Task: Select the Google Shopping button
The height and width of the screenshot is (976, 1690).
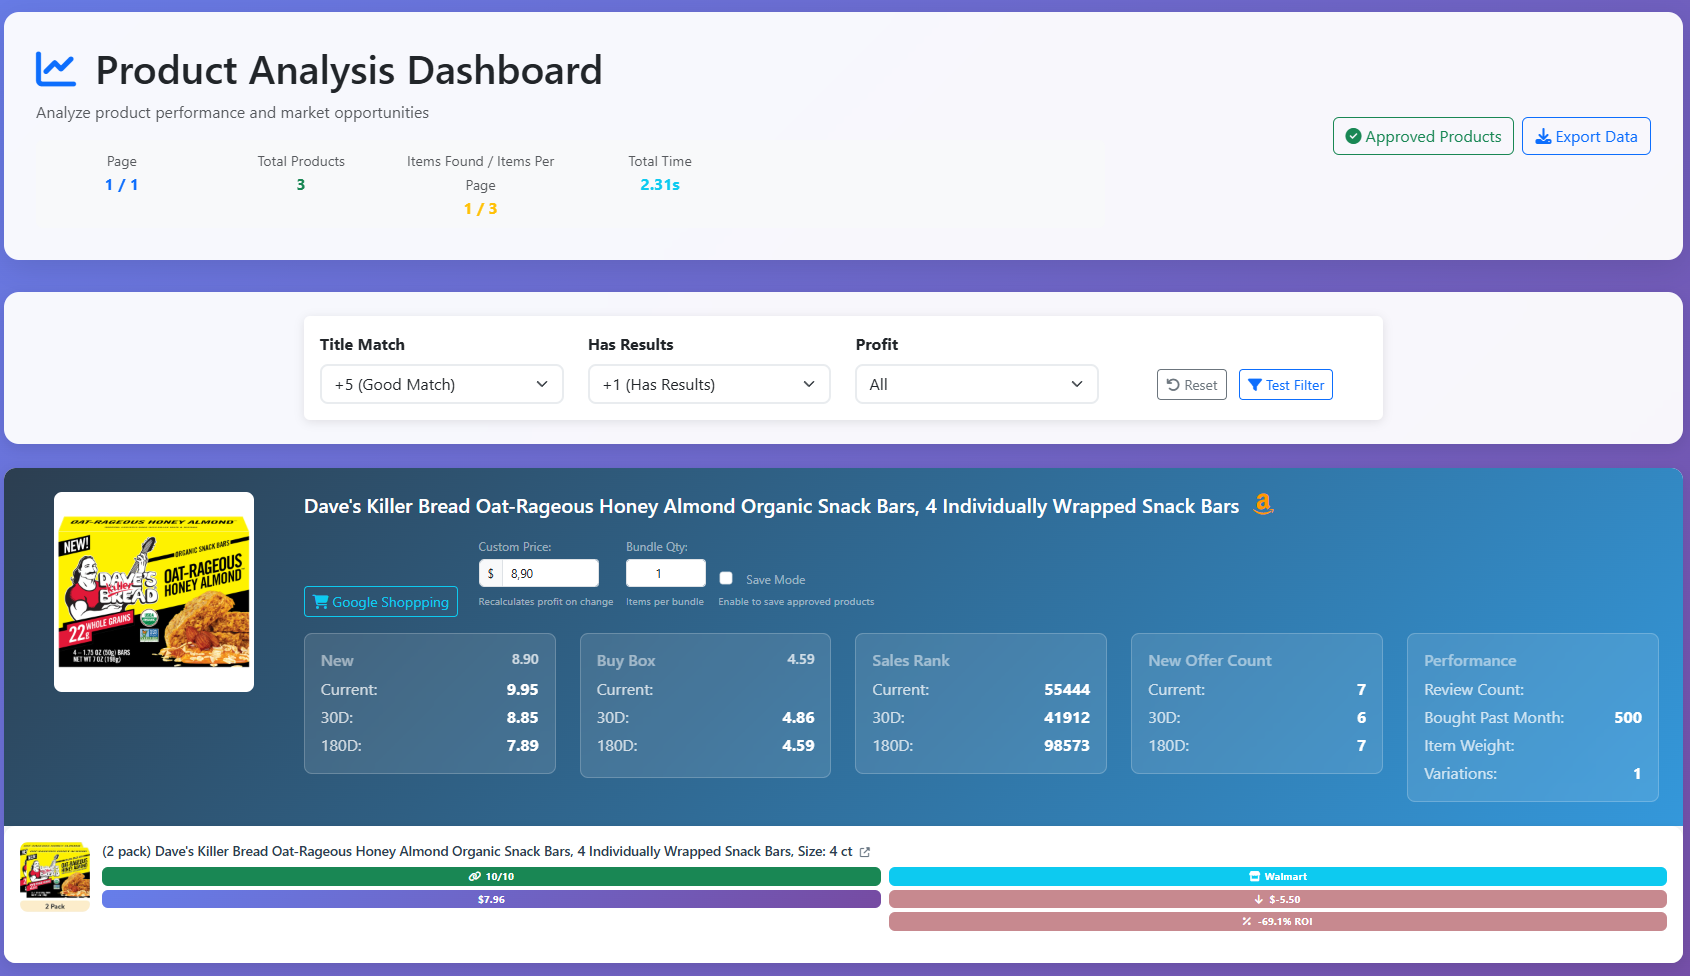Action: 380,601
